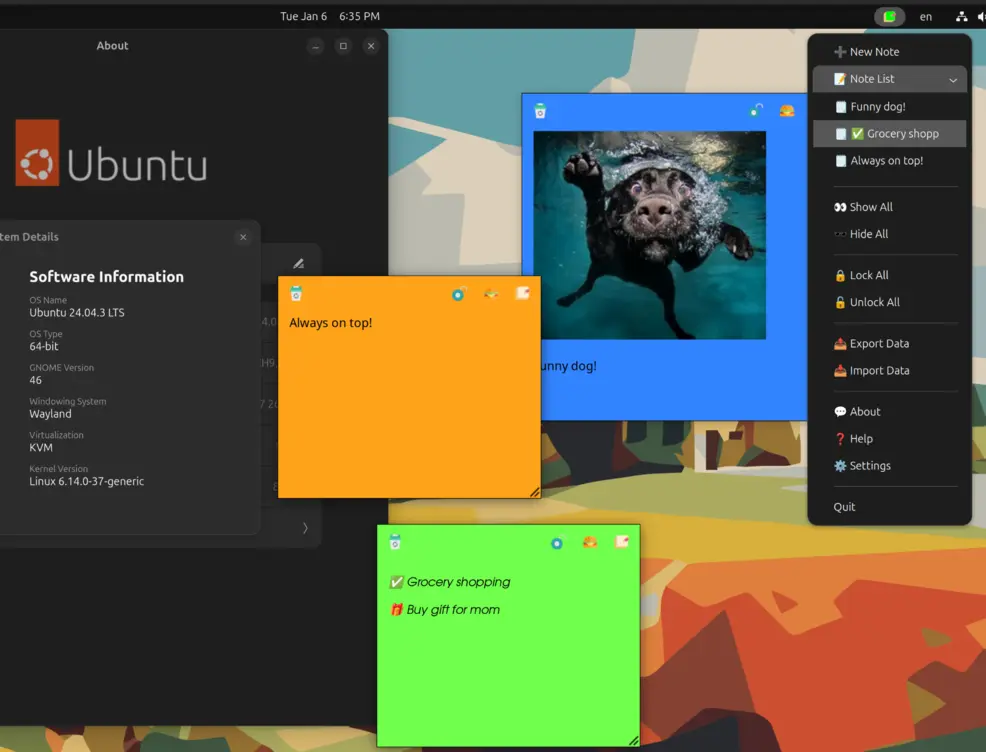
Task: Click the new note icon on the green note
Action: [622, 542]
